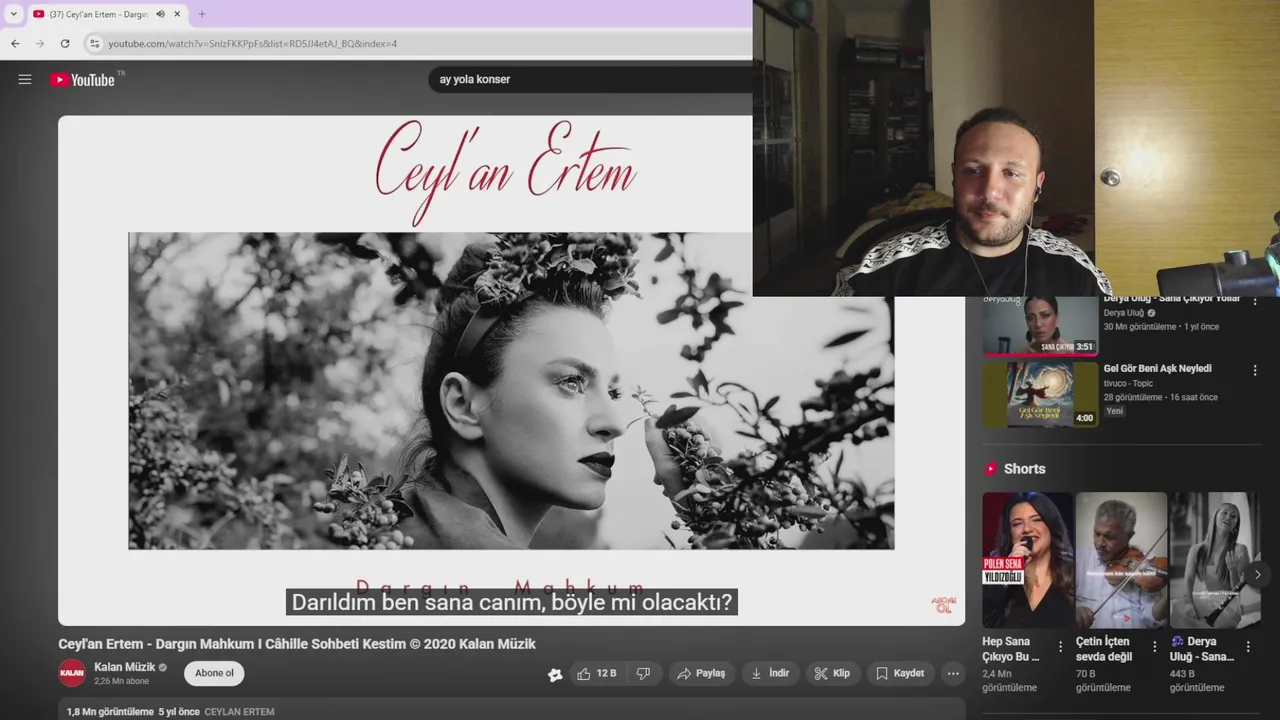Open options for 'Hep Sana Çıkıyo Bu' short
The width and height of the screenshot is (1280, 720).
[1060, 647]
